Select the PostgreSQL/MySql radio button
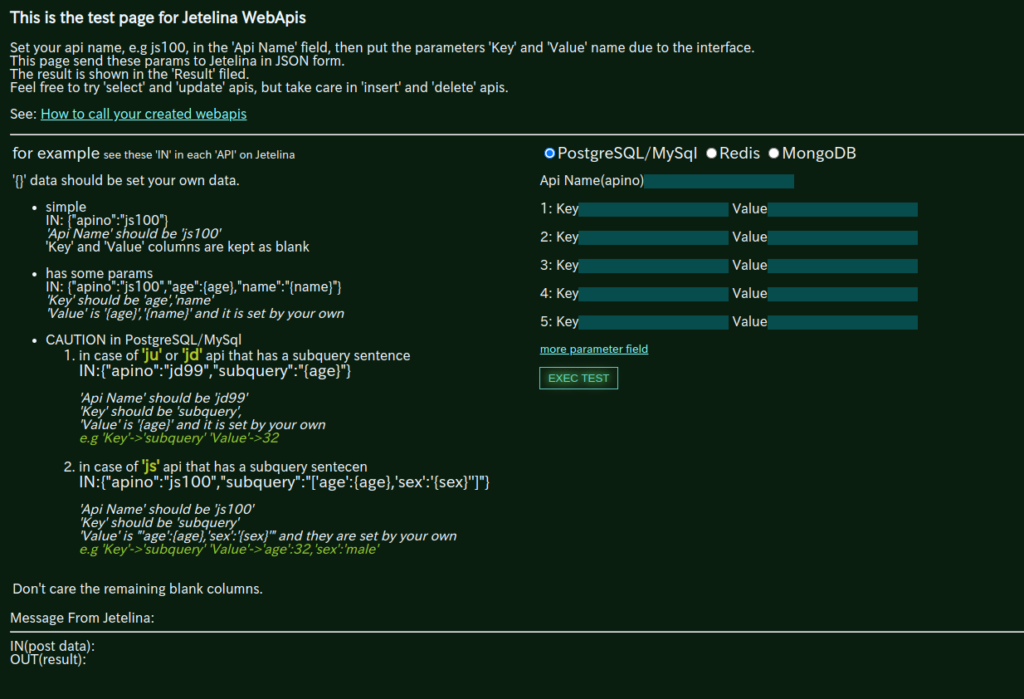The height and width of the screenshot is (699, 1024). (549, 153)
